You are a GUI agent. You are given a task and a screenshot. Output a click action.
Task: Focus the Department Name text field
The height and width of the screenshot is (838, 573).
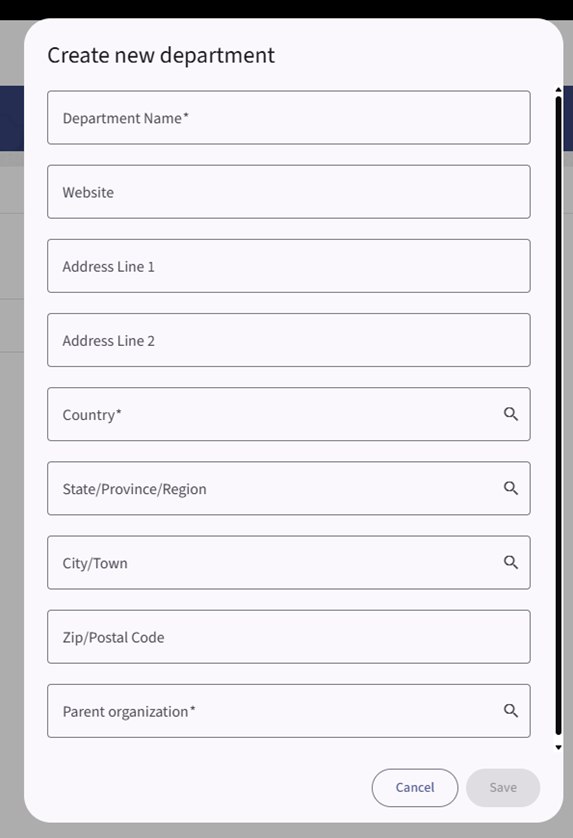click(289, 118)
